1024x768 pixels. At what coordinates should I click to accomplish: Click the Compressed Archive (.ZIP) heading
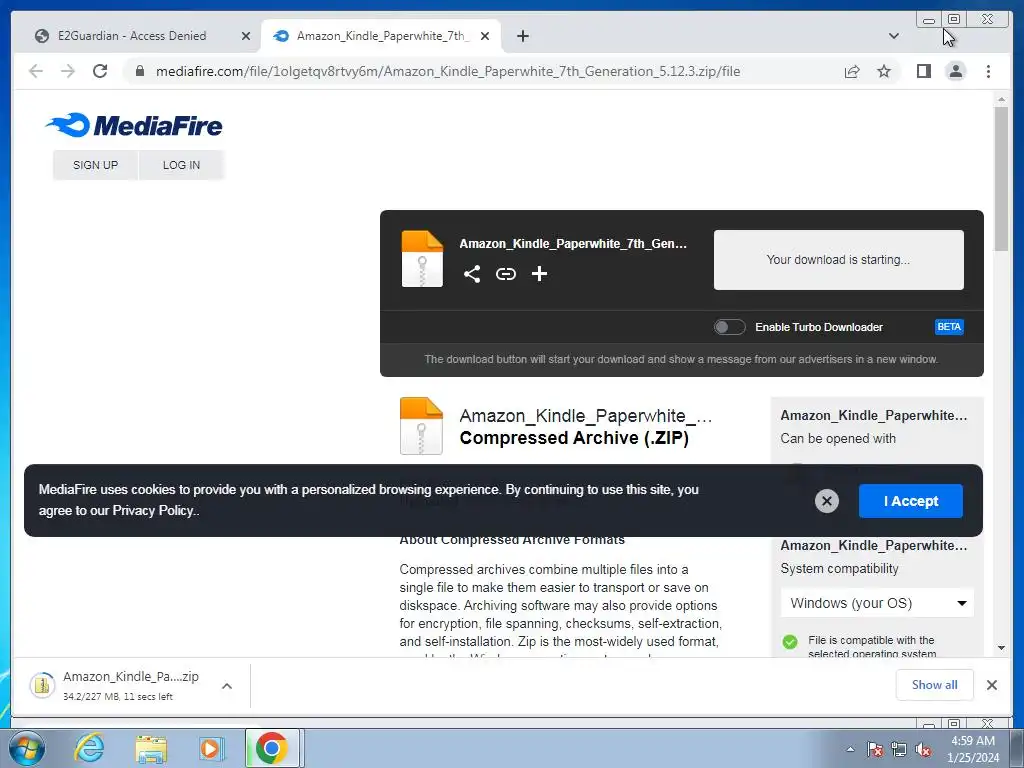pyautogui.click(x=574, y=438)
